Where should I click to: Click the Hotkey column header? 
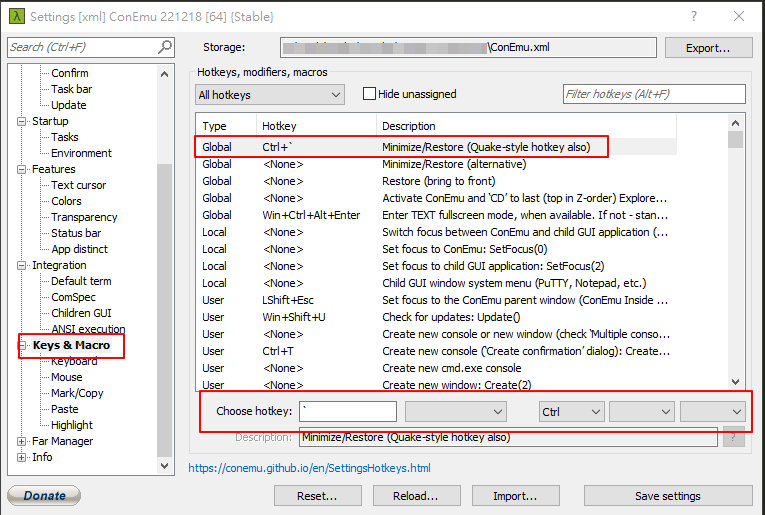(x=316, y=126)
